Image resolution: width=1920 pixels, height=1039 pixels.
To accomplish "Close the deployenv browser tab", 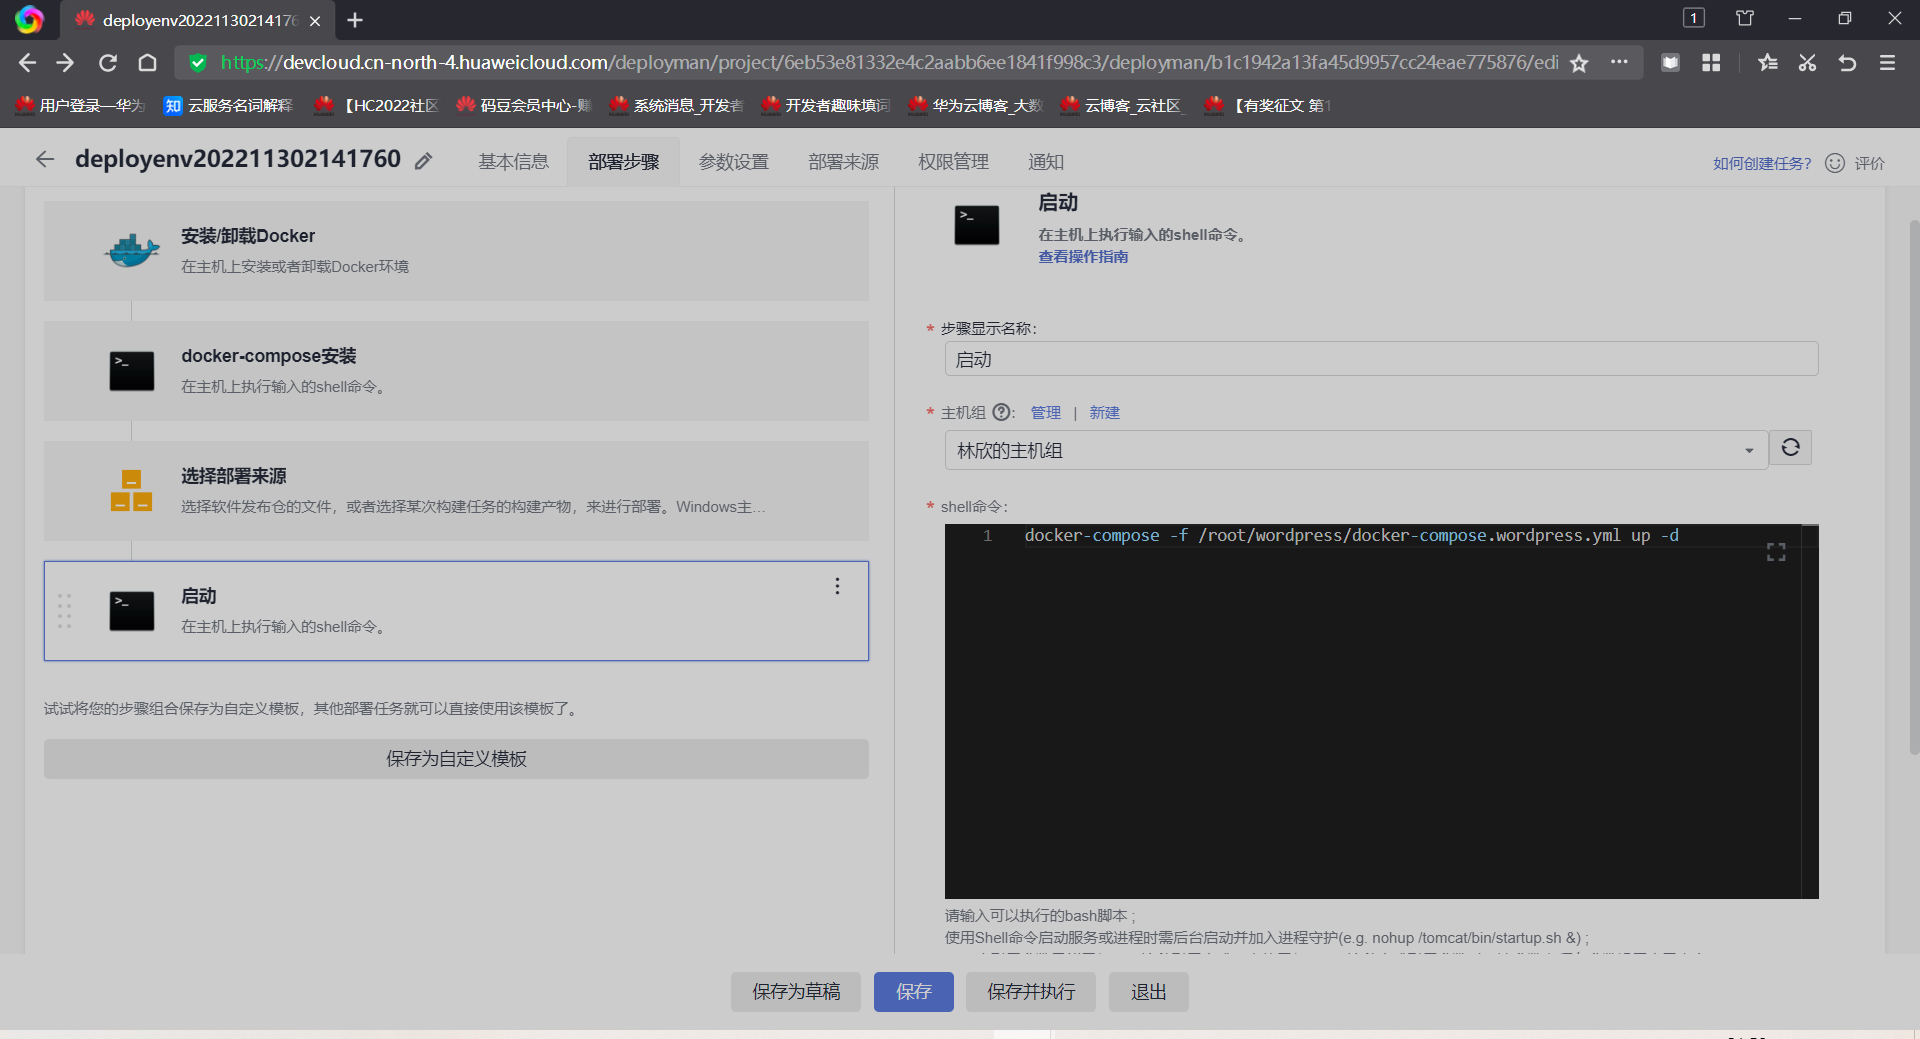I will coord(315,20).
